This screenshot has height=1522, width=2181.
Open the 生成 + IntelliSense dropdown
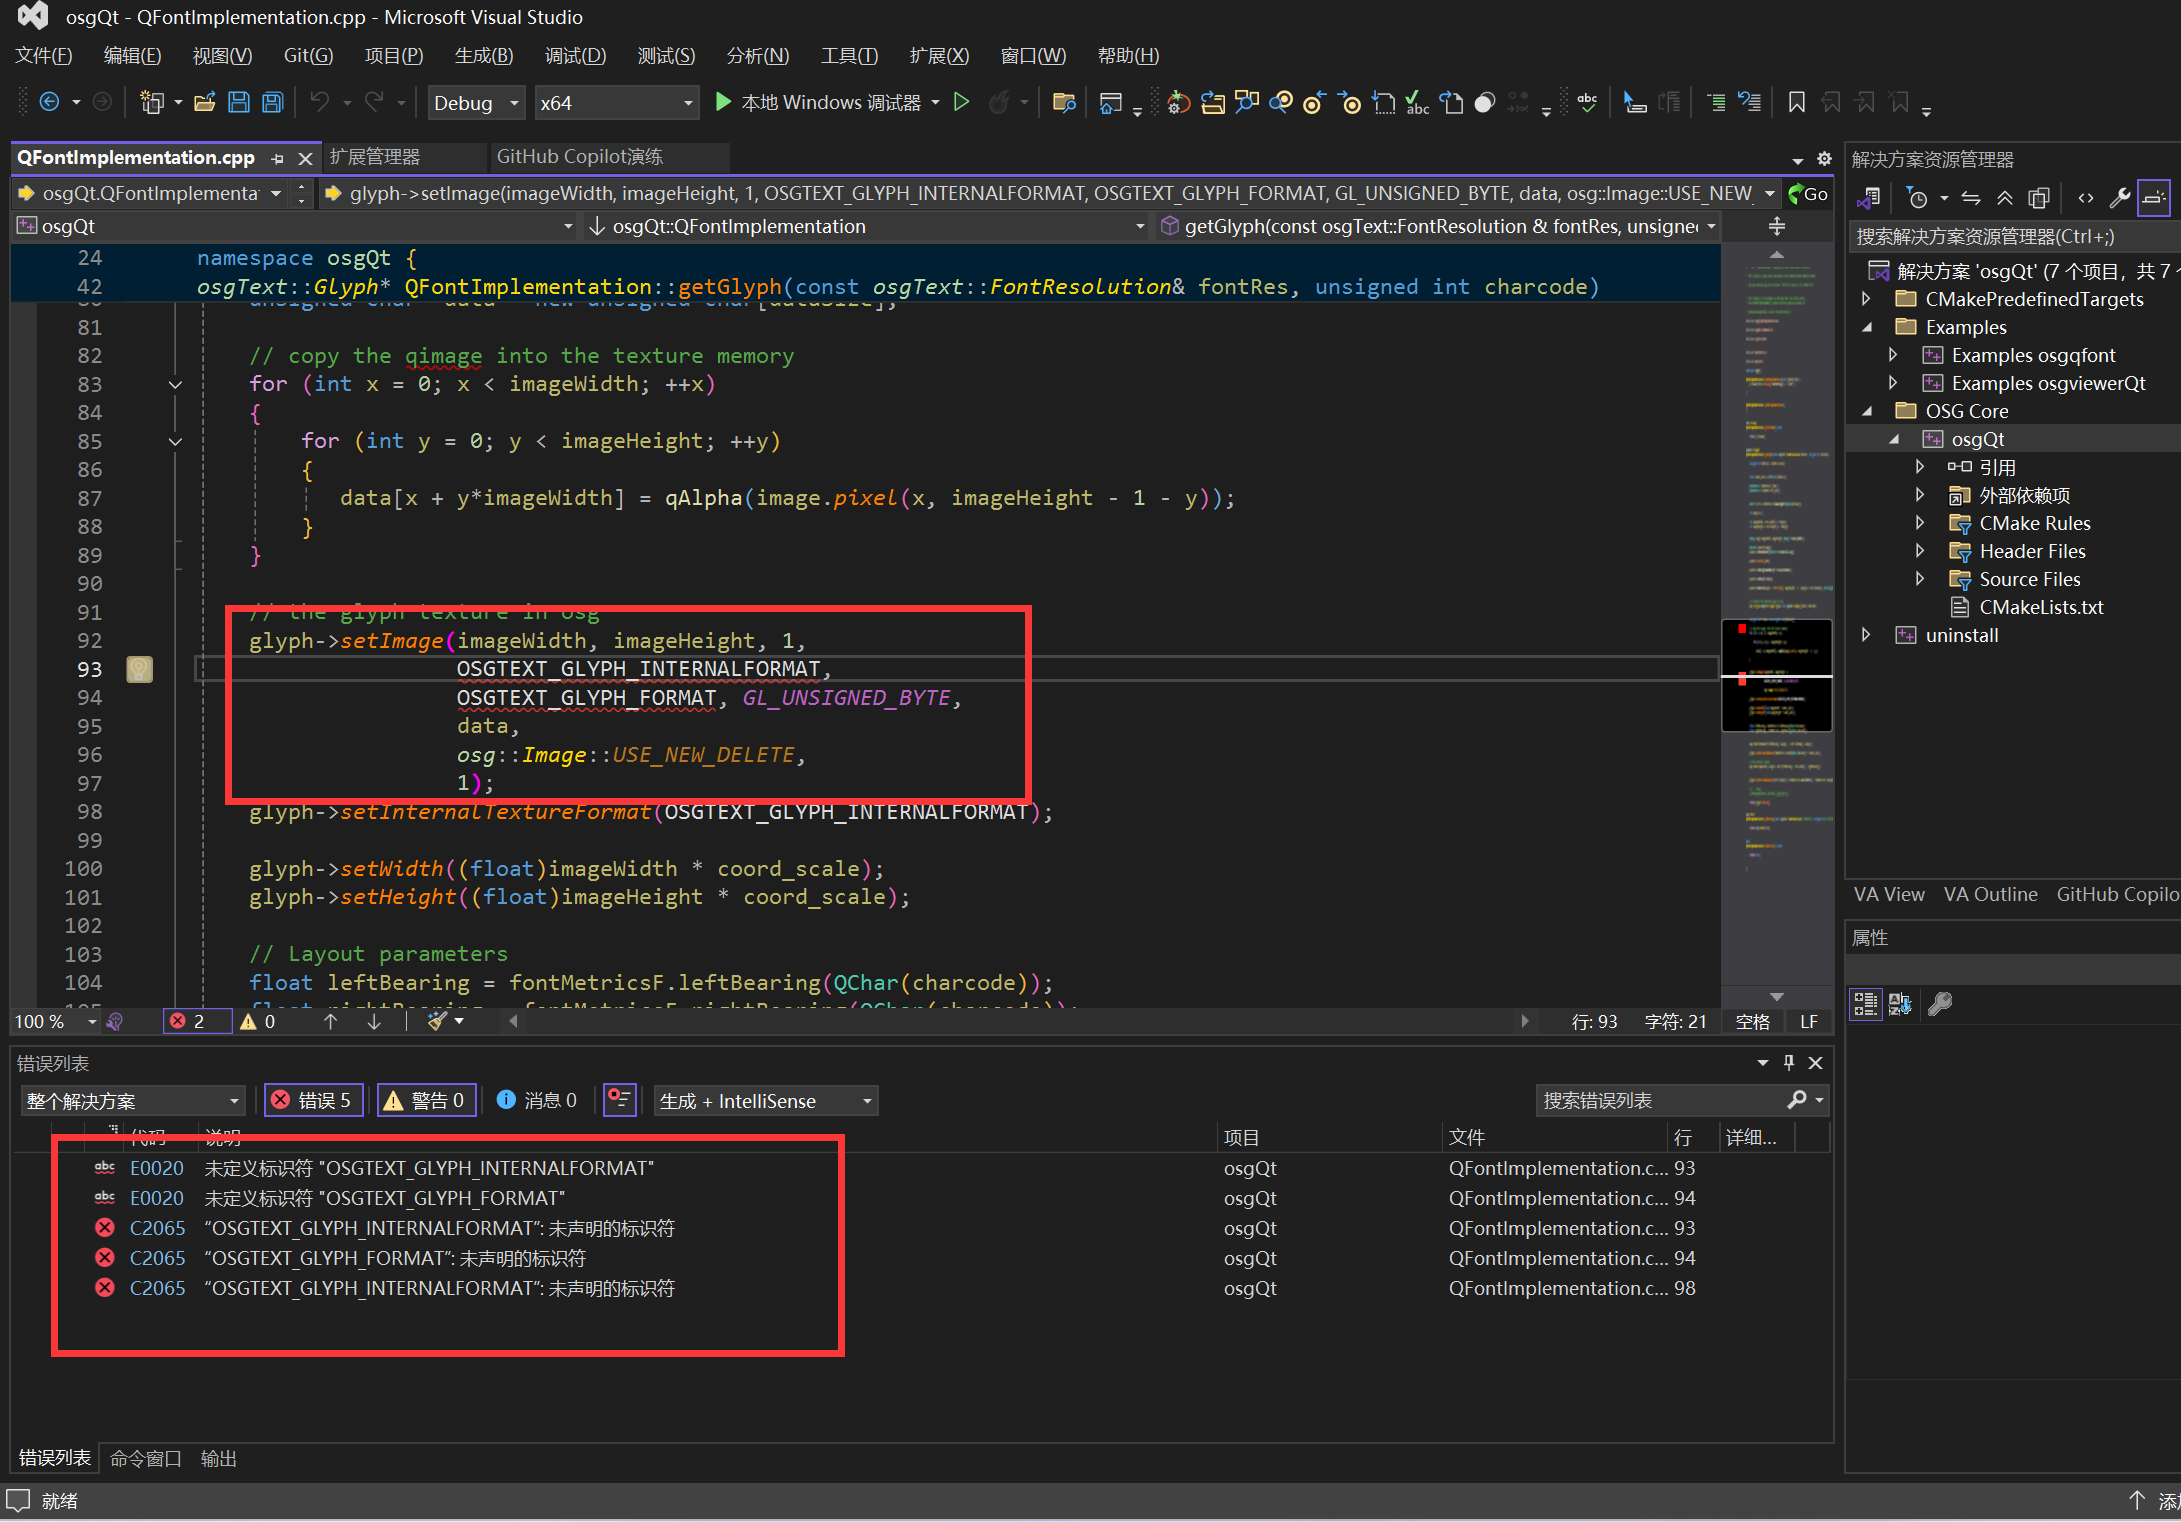[766, 1101]
